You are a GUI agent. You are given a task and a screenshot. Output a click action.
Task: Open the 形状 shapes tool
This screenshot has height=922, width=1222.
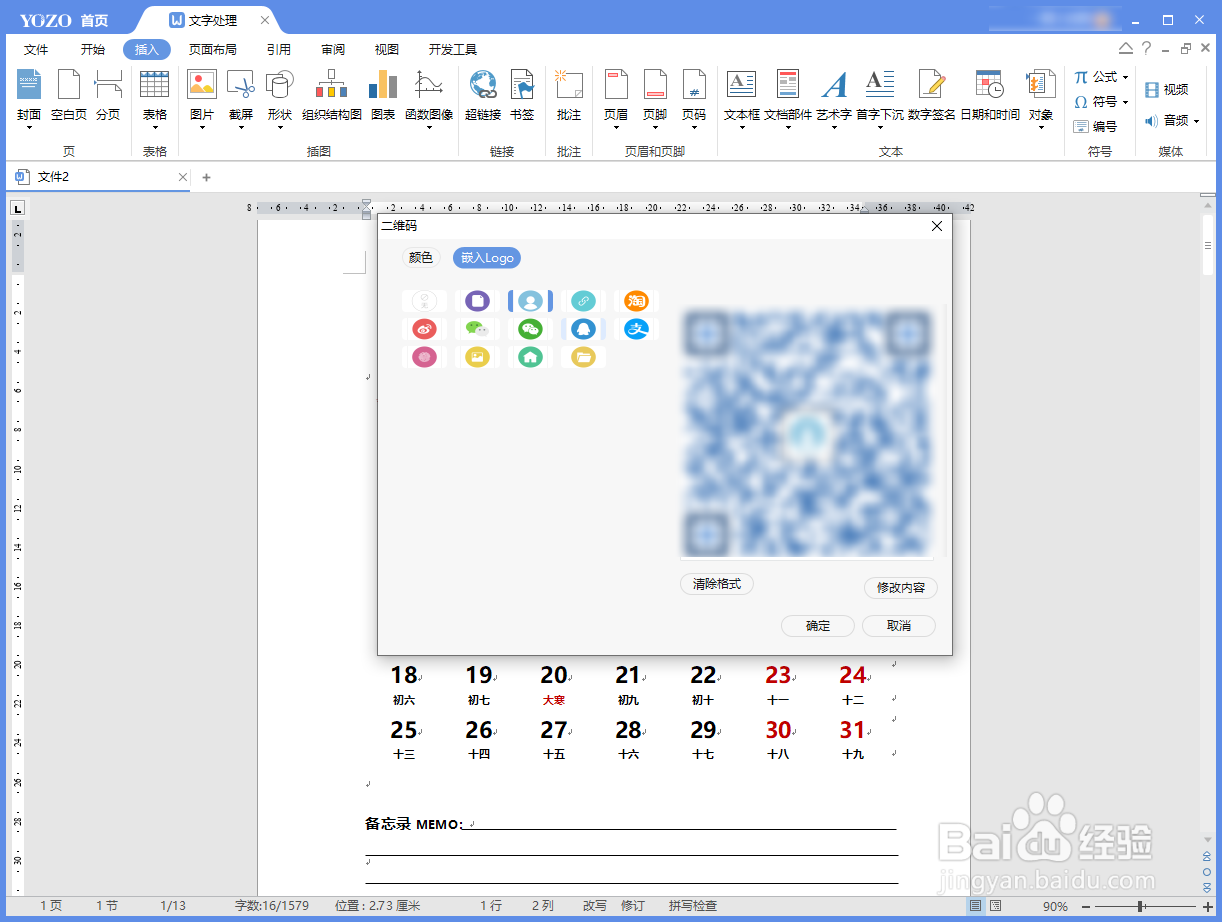(x=279, y=97)
